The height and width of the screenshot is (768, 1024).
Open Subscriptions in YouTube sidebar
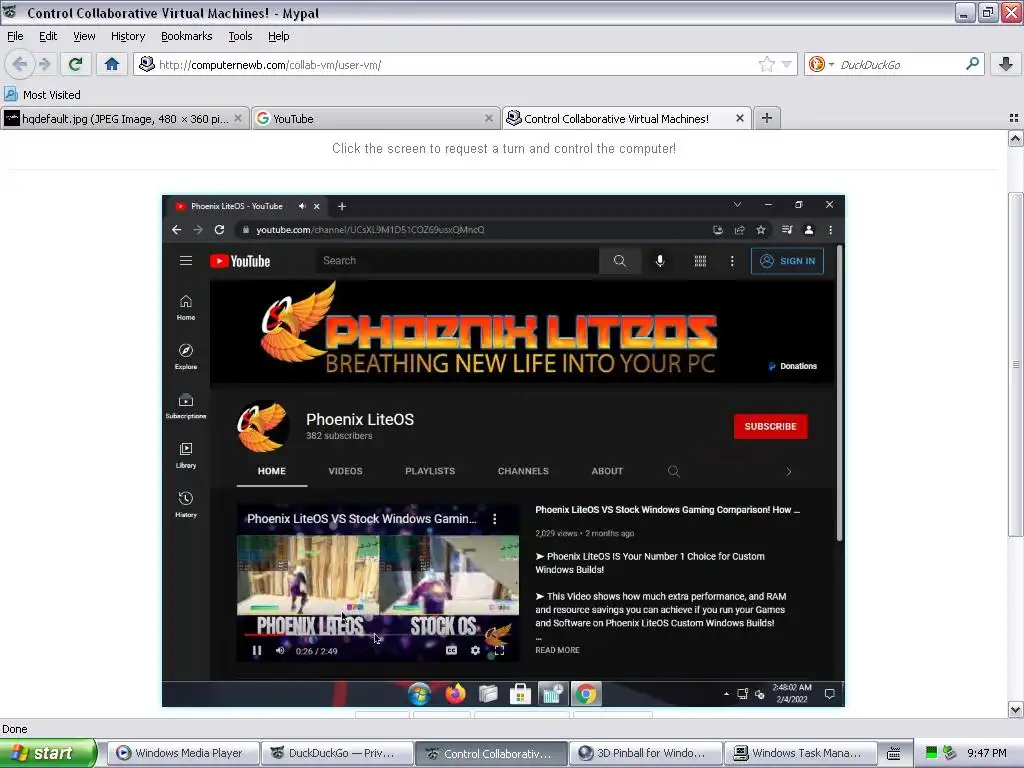(x=186, y=406)
